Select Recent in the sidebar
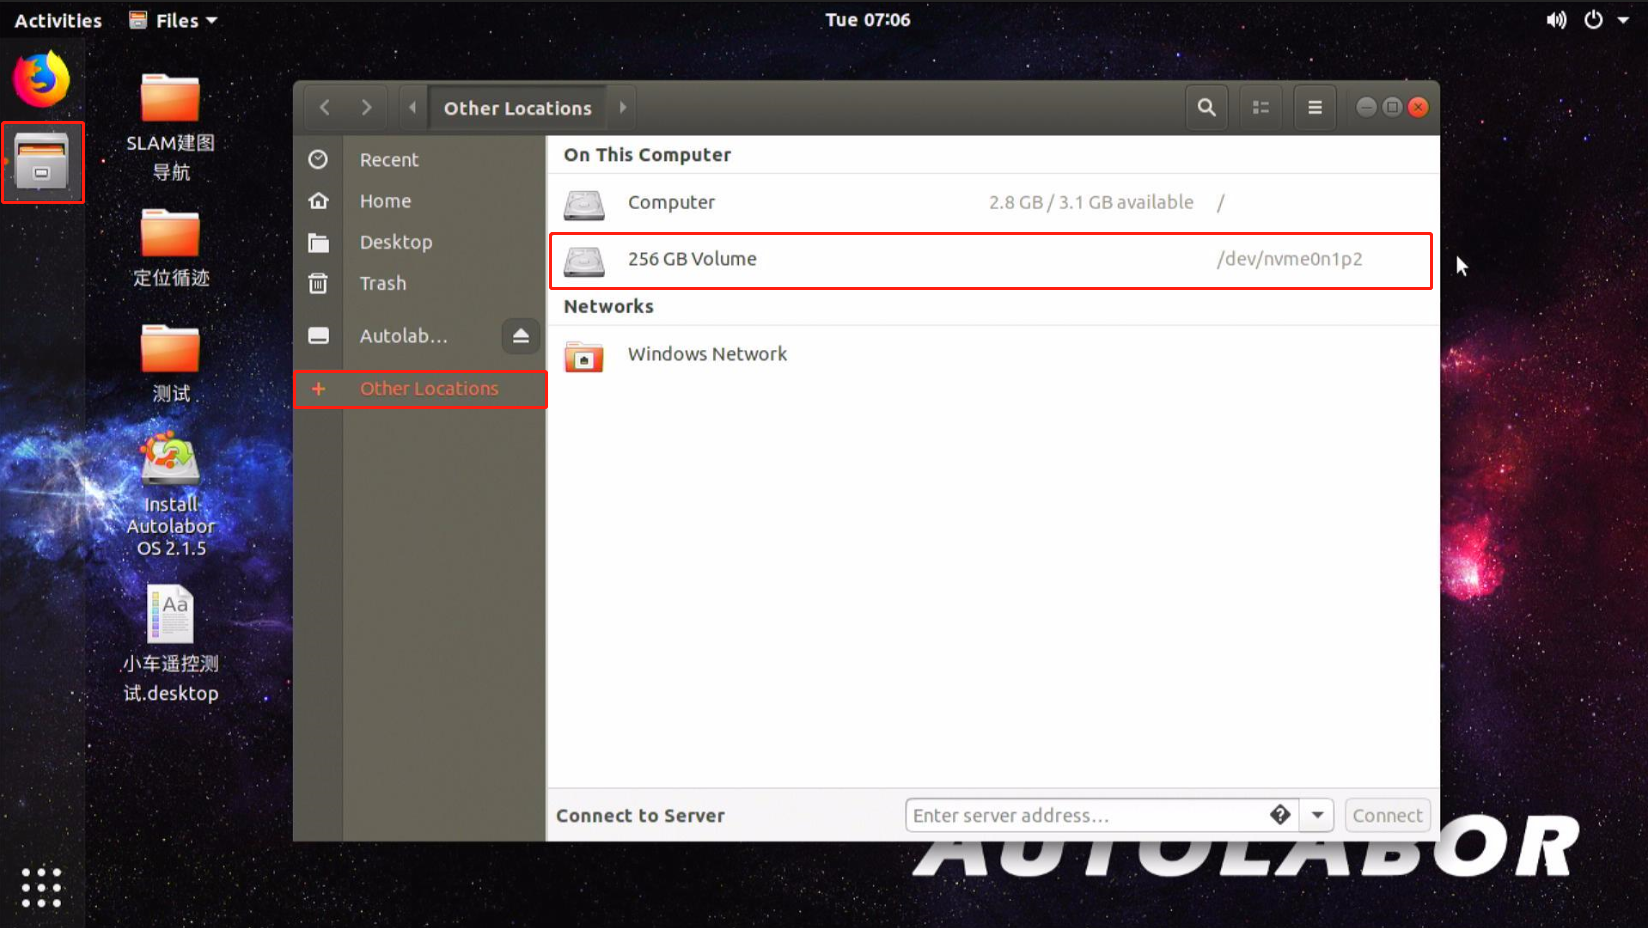 pyautogui.click(x=389, y=160)
